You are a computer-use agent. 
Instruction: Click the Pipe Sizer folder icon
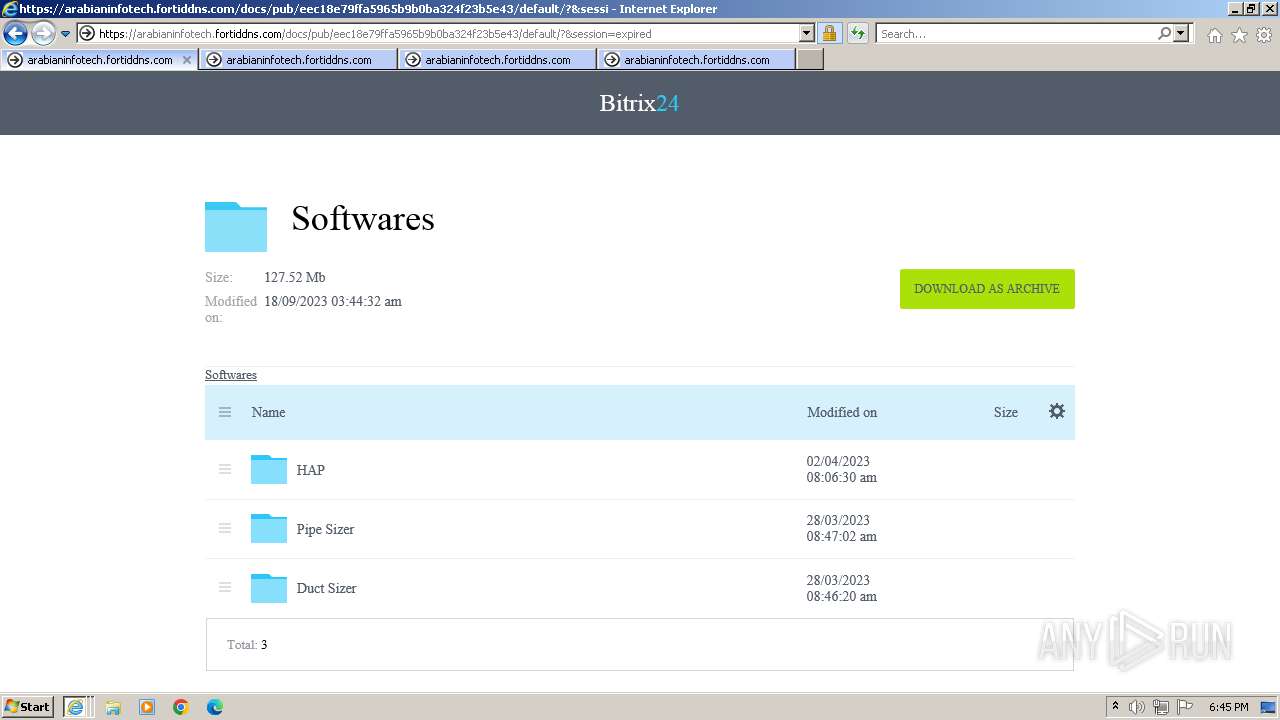[269, 528]
